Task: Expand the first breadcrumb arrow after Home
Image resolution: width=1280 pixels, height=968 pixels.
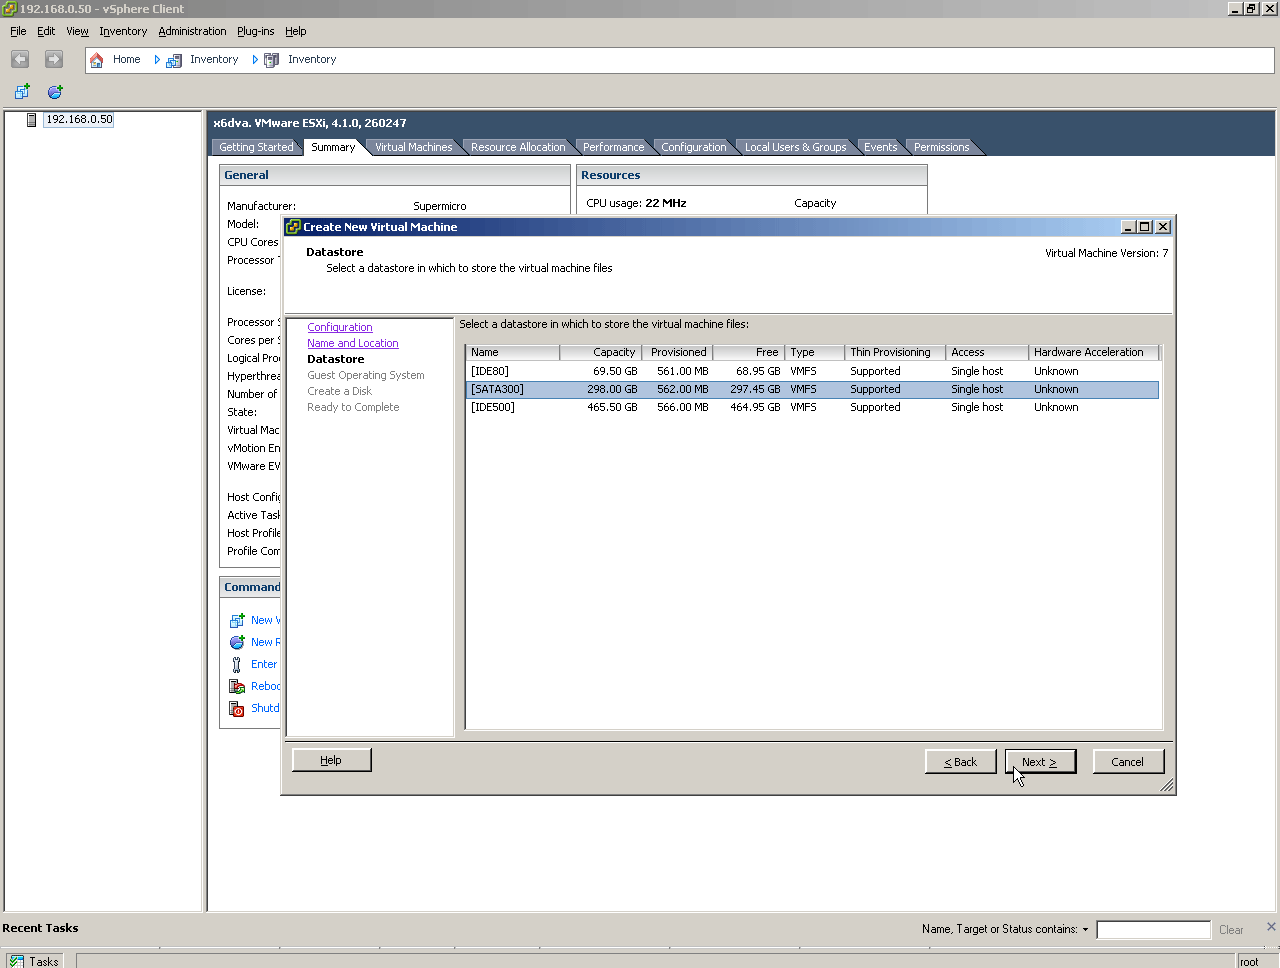Action: (x=157, y=60)
